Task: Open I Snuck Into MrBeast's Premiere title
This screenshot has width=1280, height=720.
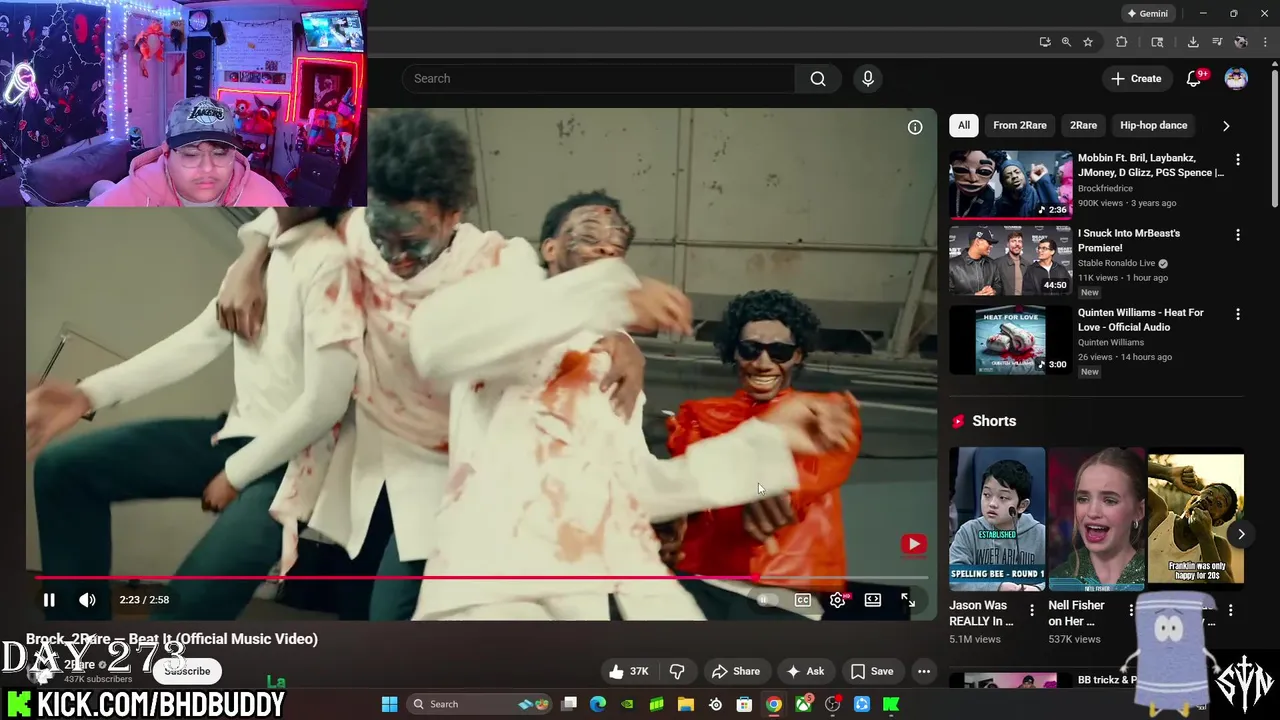Action: tap(1129, 240)
